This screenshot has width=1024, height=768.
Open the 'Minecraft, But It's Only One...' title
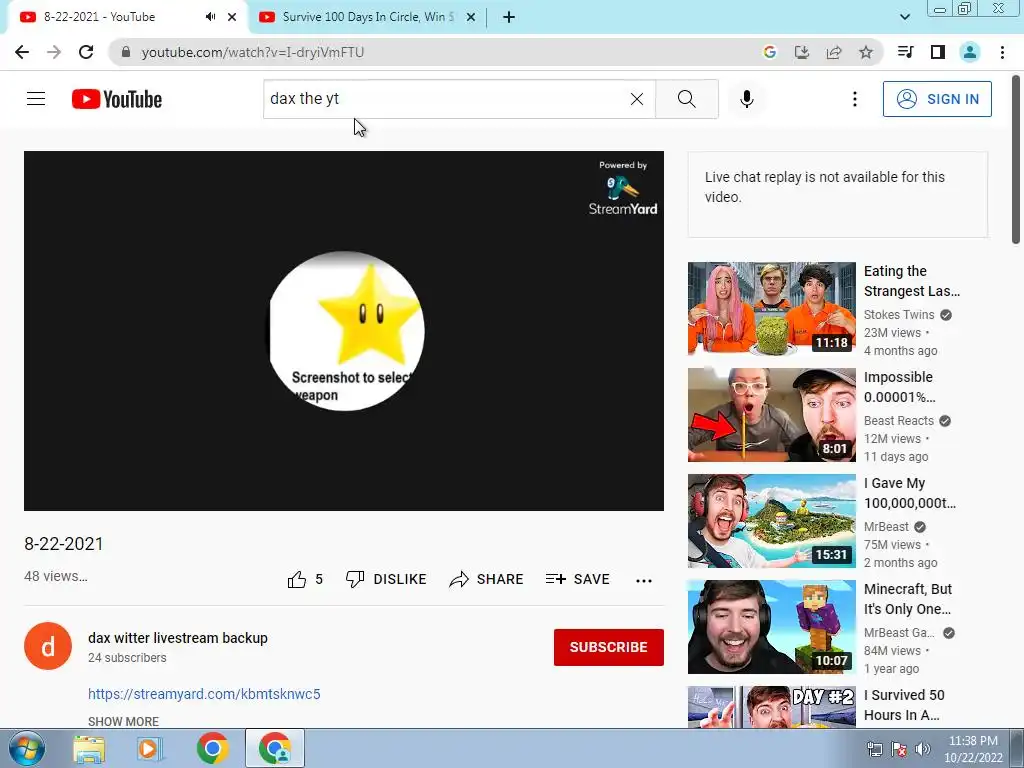[908, 599]
